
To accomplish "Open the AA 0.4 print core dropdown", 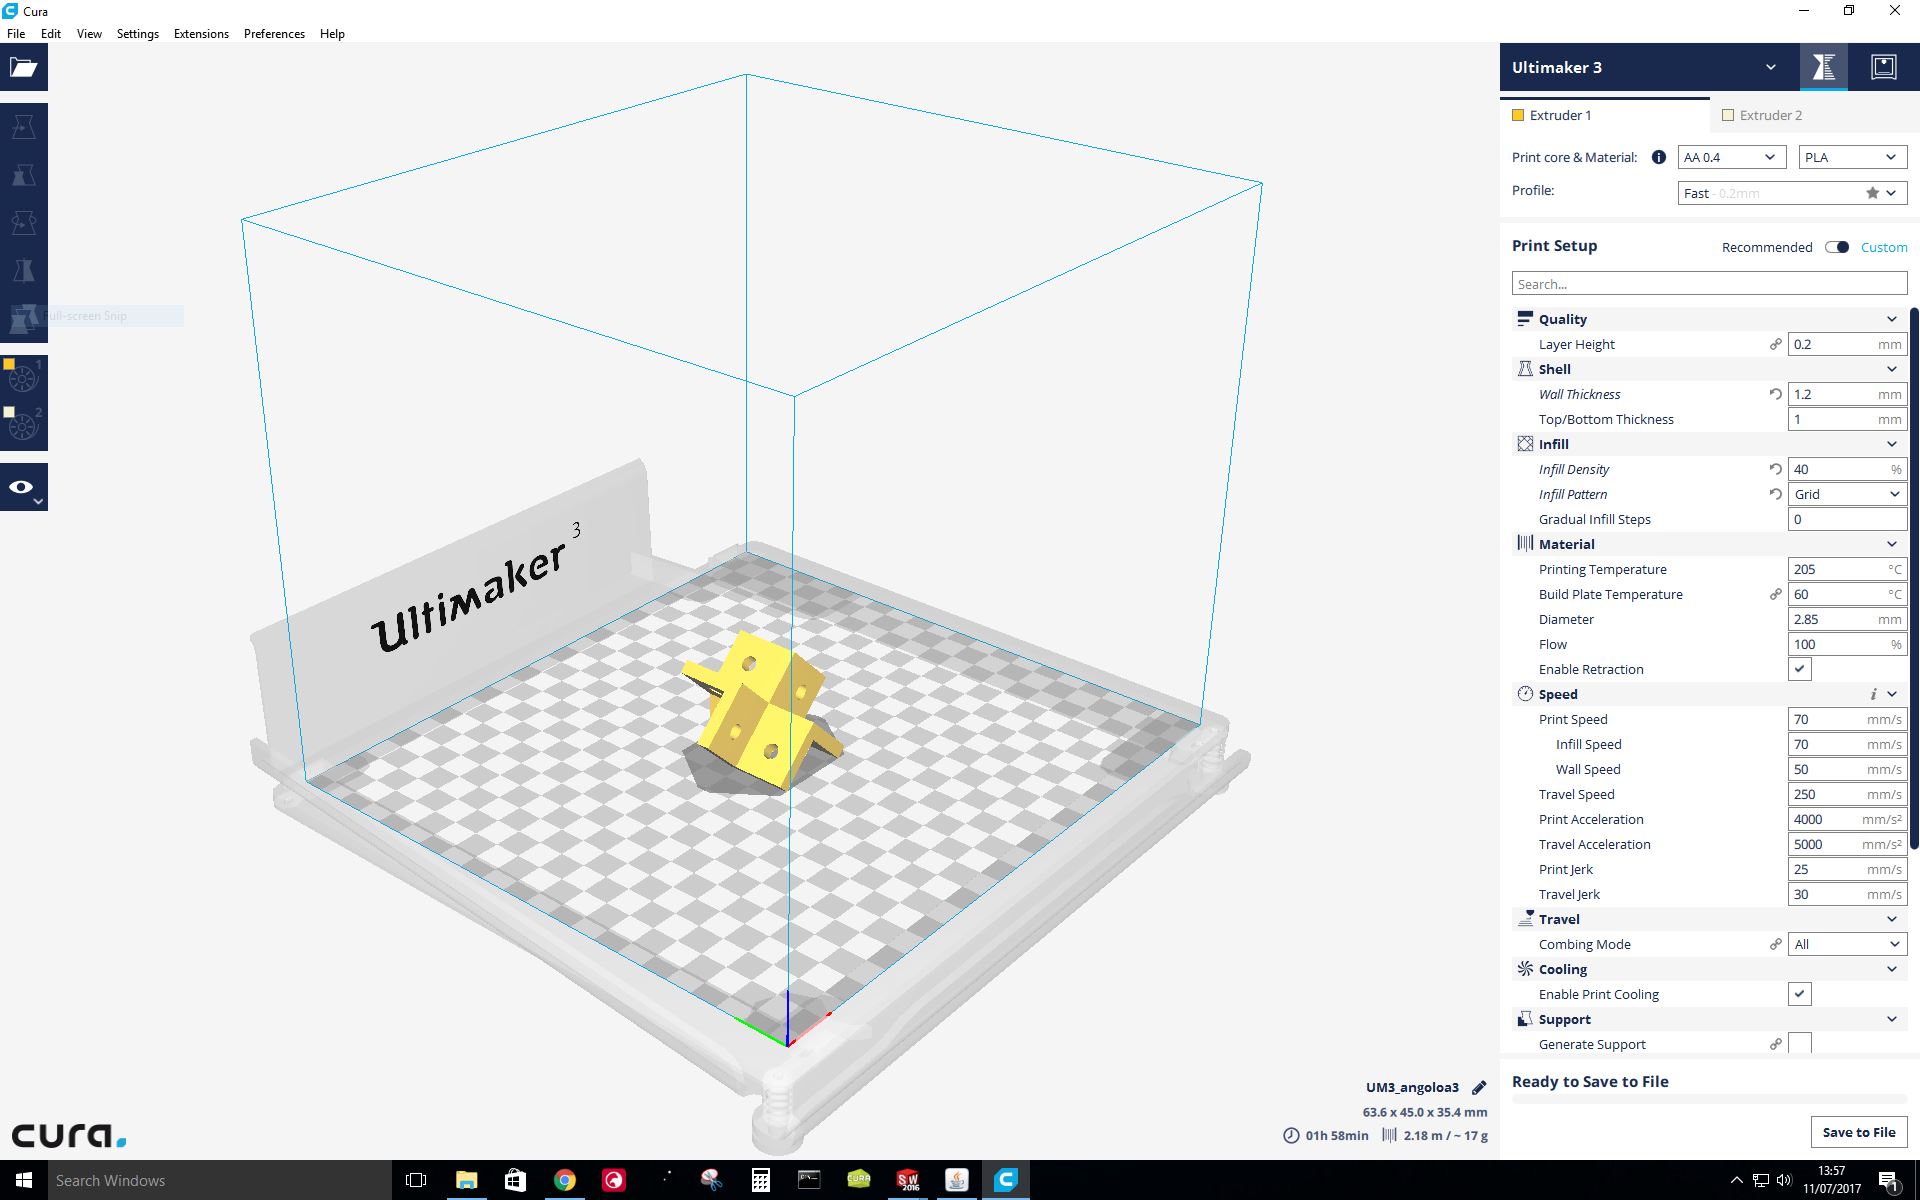I will [1731, 157].
